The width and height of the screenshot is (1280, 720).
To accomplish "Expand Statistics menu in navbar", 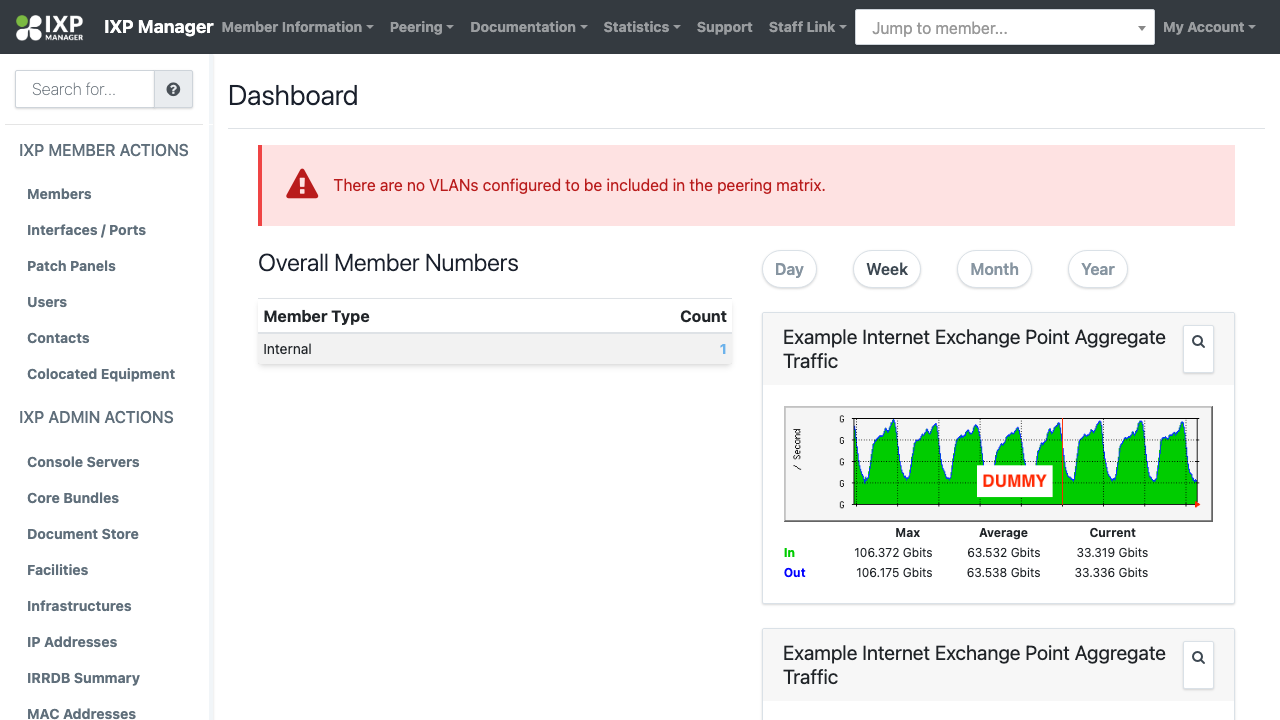I will (x=642, y=27).
